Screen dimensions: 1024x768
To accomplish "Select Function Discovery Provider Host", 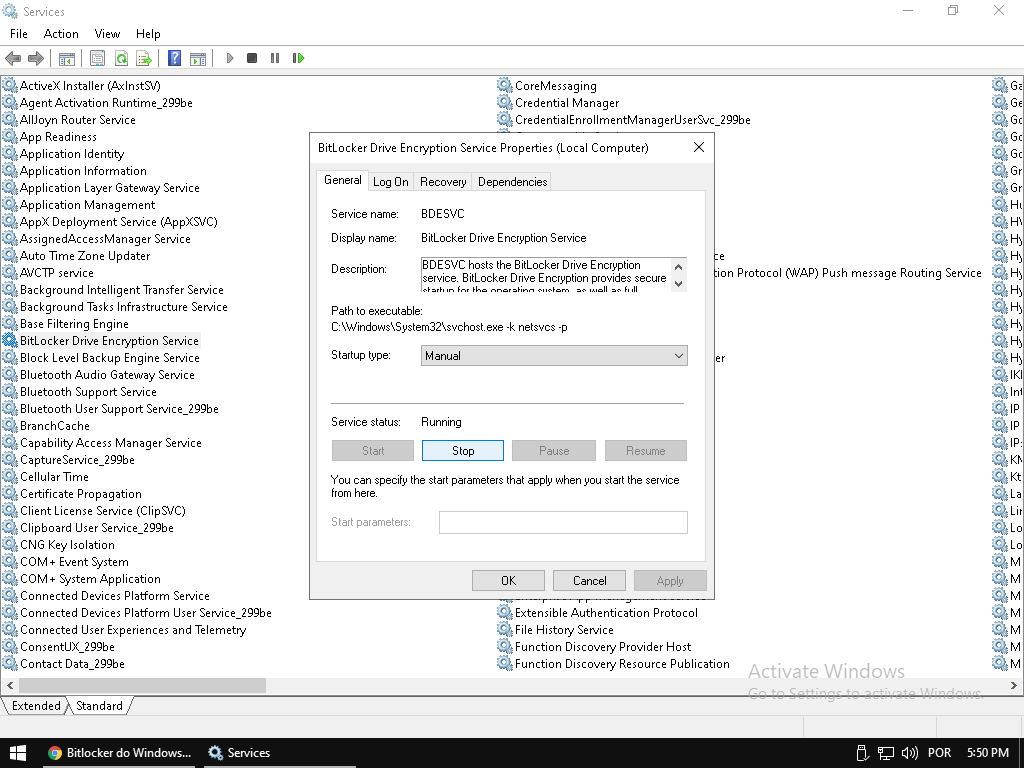I will pyautogui.click(x=594, y=647).
